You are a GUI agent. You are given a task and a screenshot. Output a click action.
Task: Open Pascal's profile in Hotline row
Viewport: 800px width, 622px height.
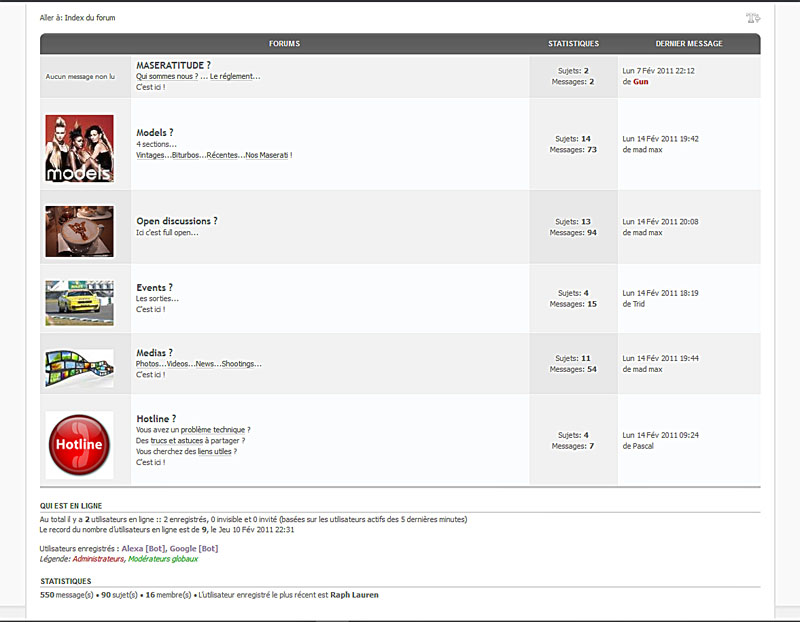coord(643,446)
